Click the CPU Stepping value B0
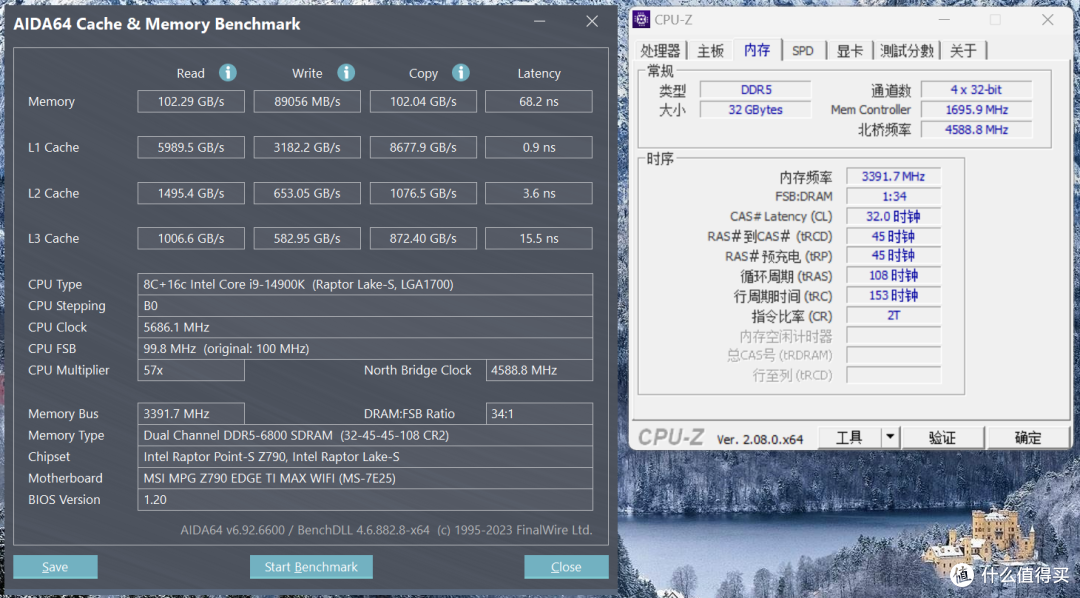The height and width of the screenshot is (598, 1080). pos(365,305)
